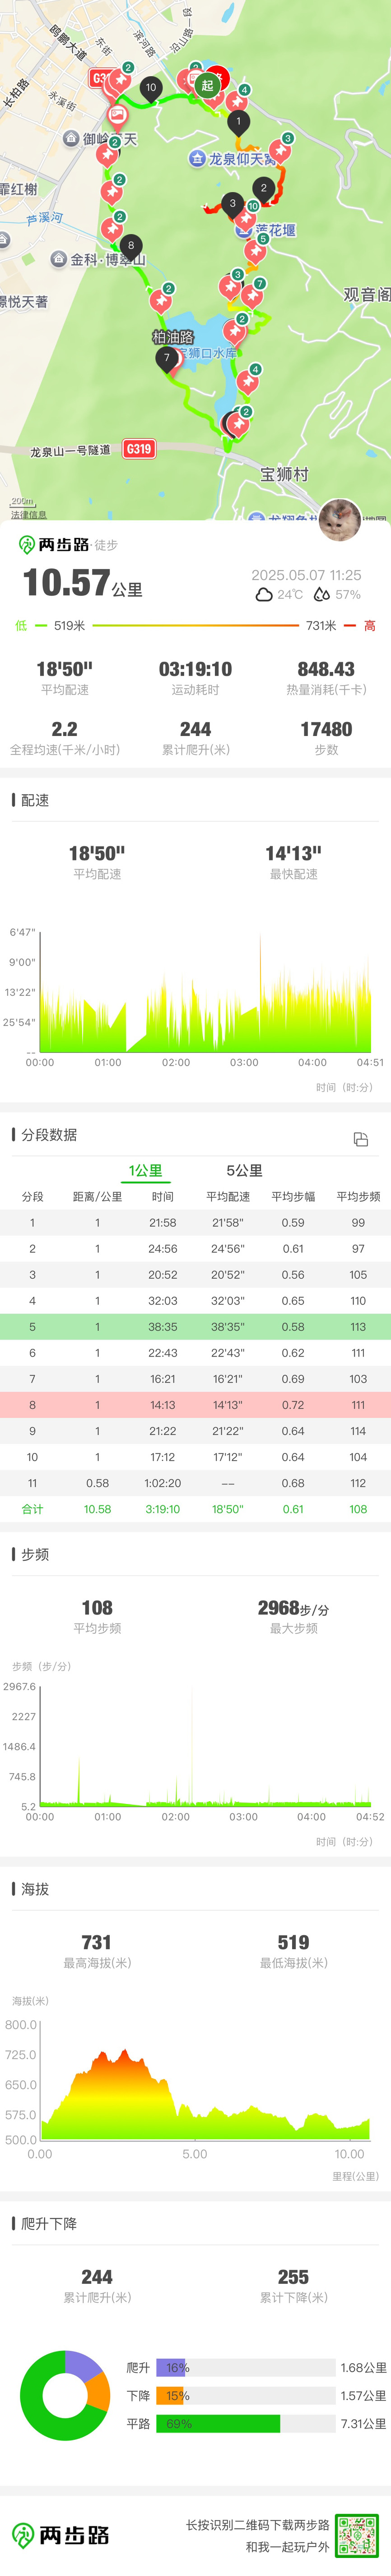Tap the green pace bar chart
391x2576 pixels.
click(x=204, y=992)
